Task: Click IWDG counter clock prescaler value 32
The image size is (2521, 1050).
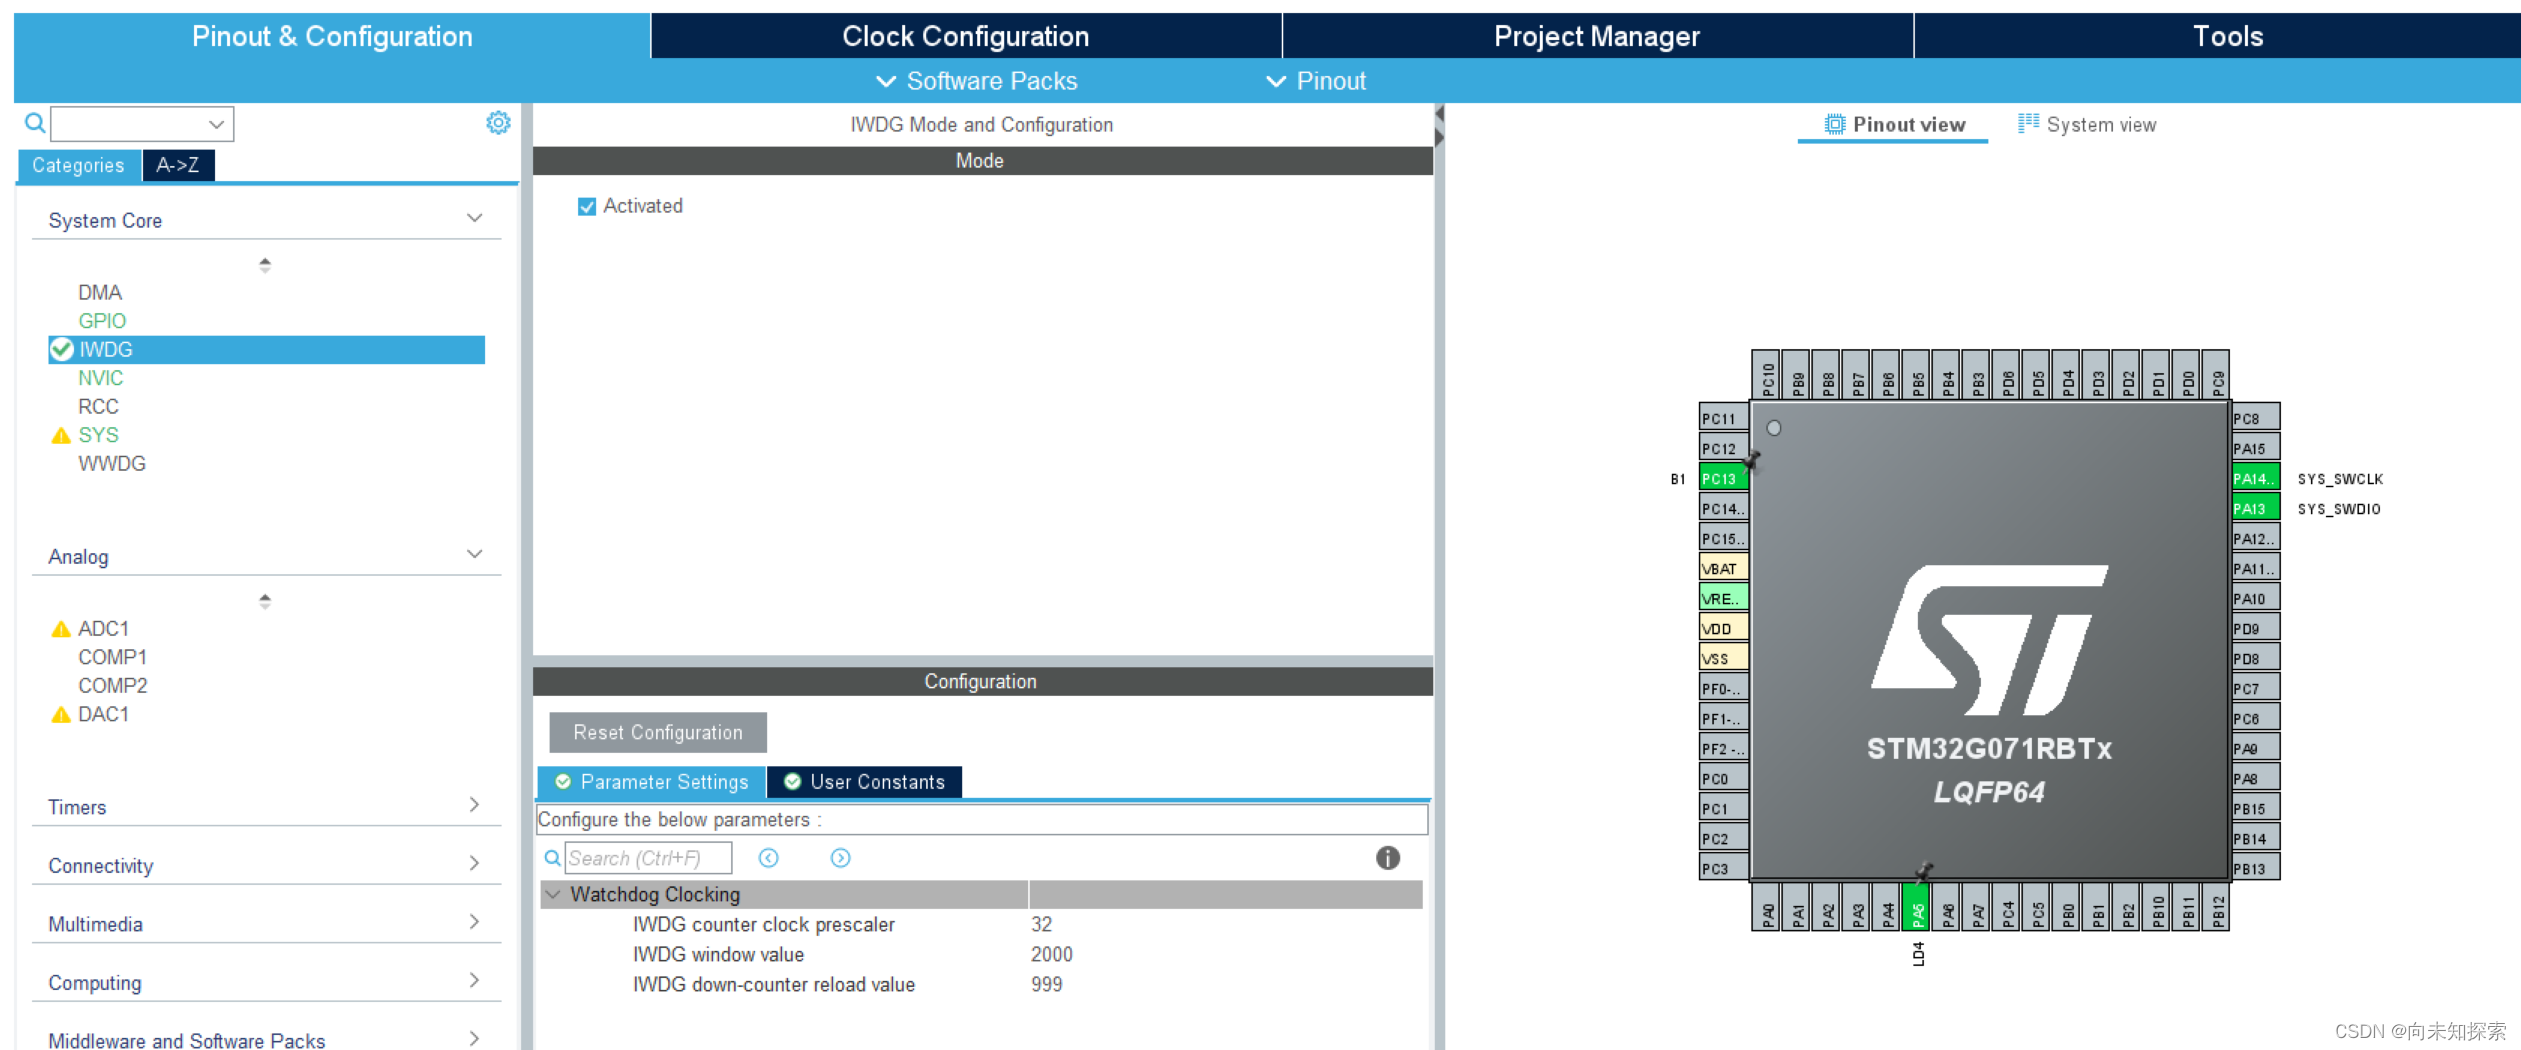Action: coord(1042,924)
